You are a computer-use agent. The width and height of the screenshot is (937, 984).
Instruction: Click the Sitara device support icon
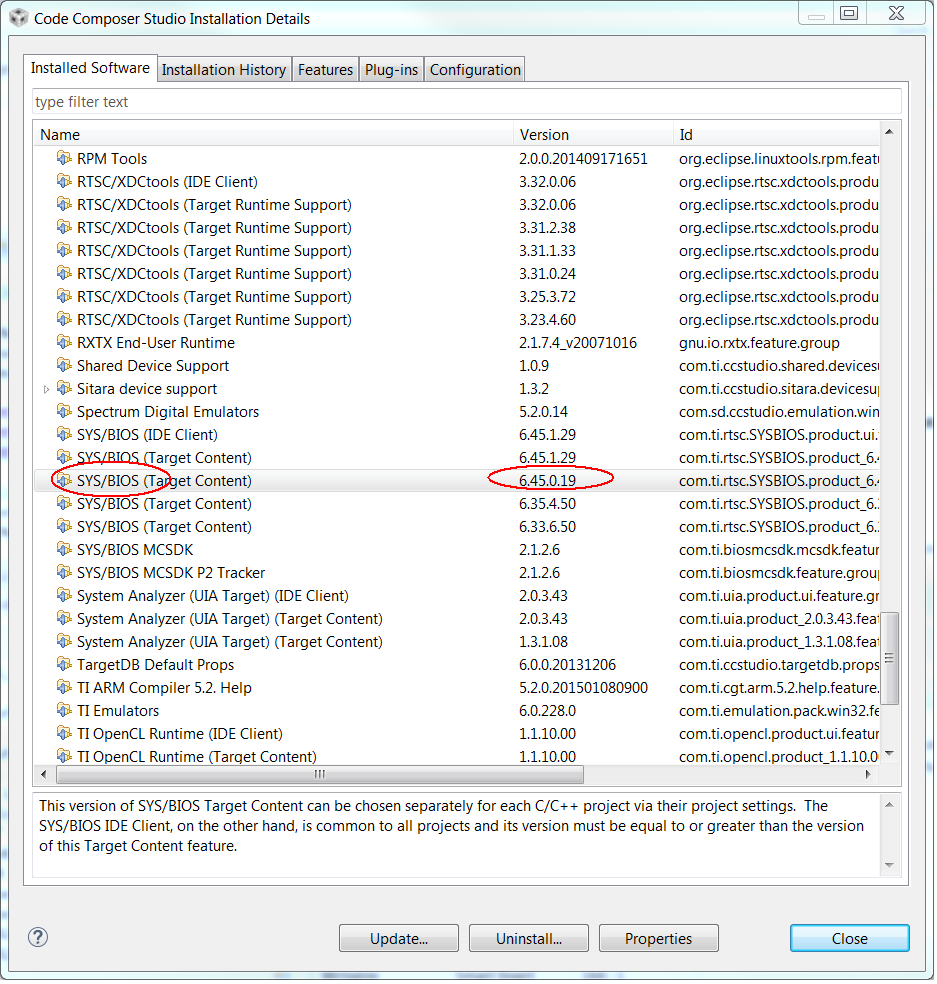click(x=64, y=389)
